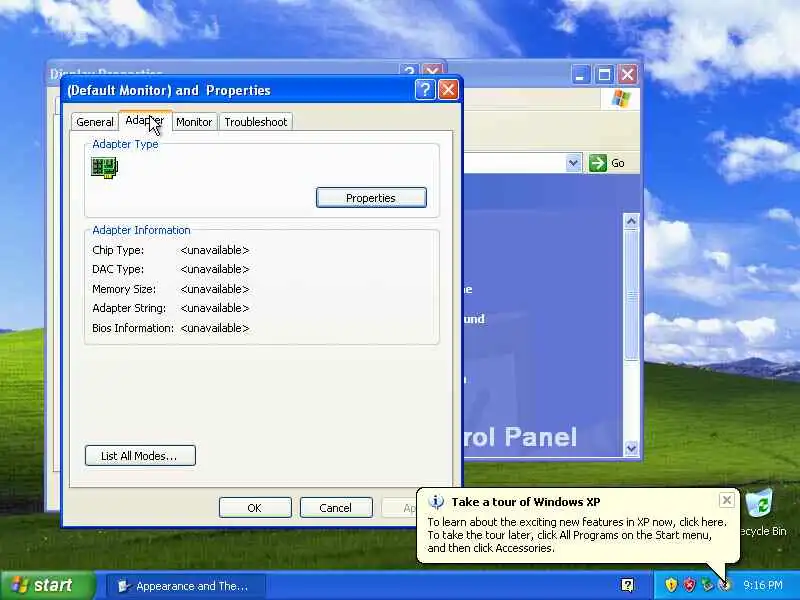Click the List All Modes button

(140, 456)
